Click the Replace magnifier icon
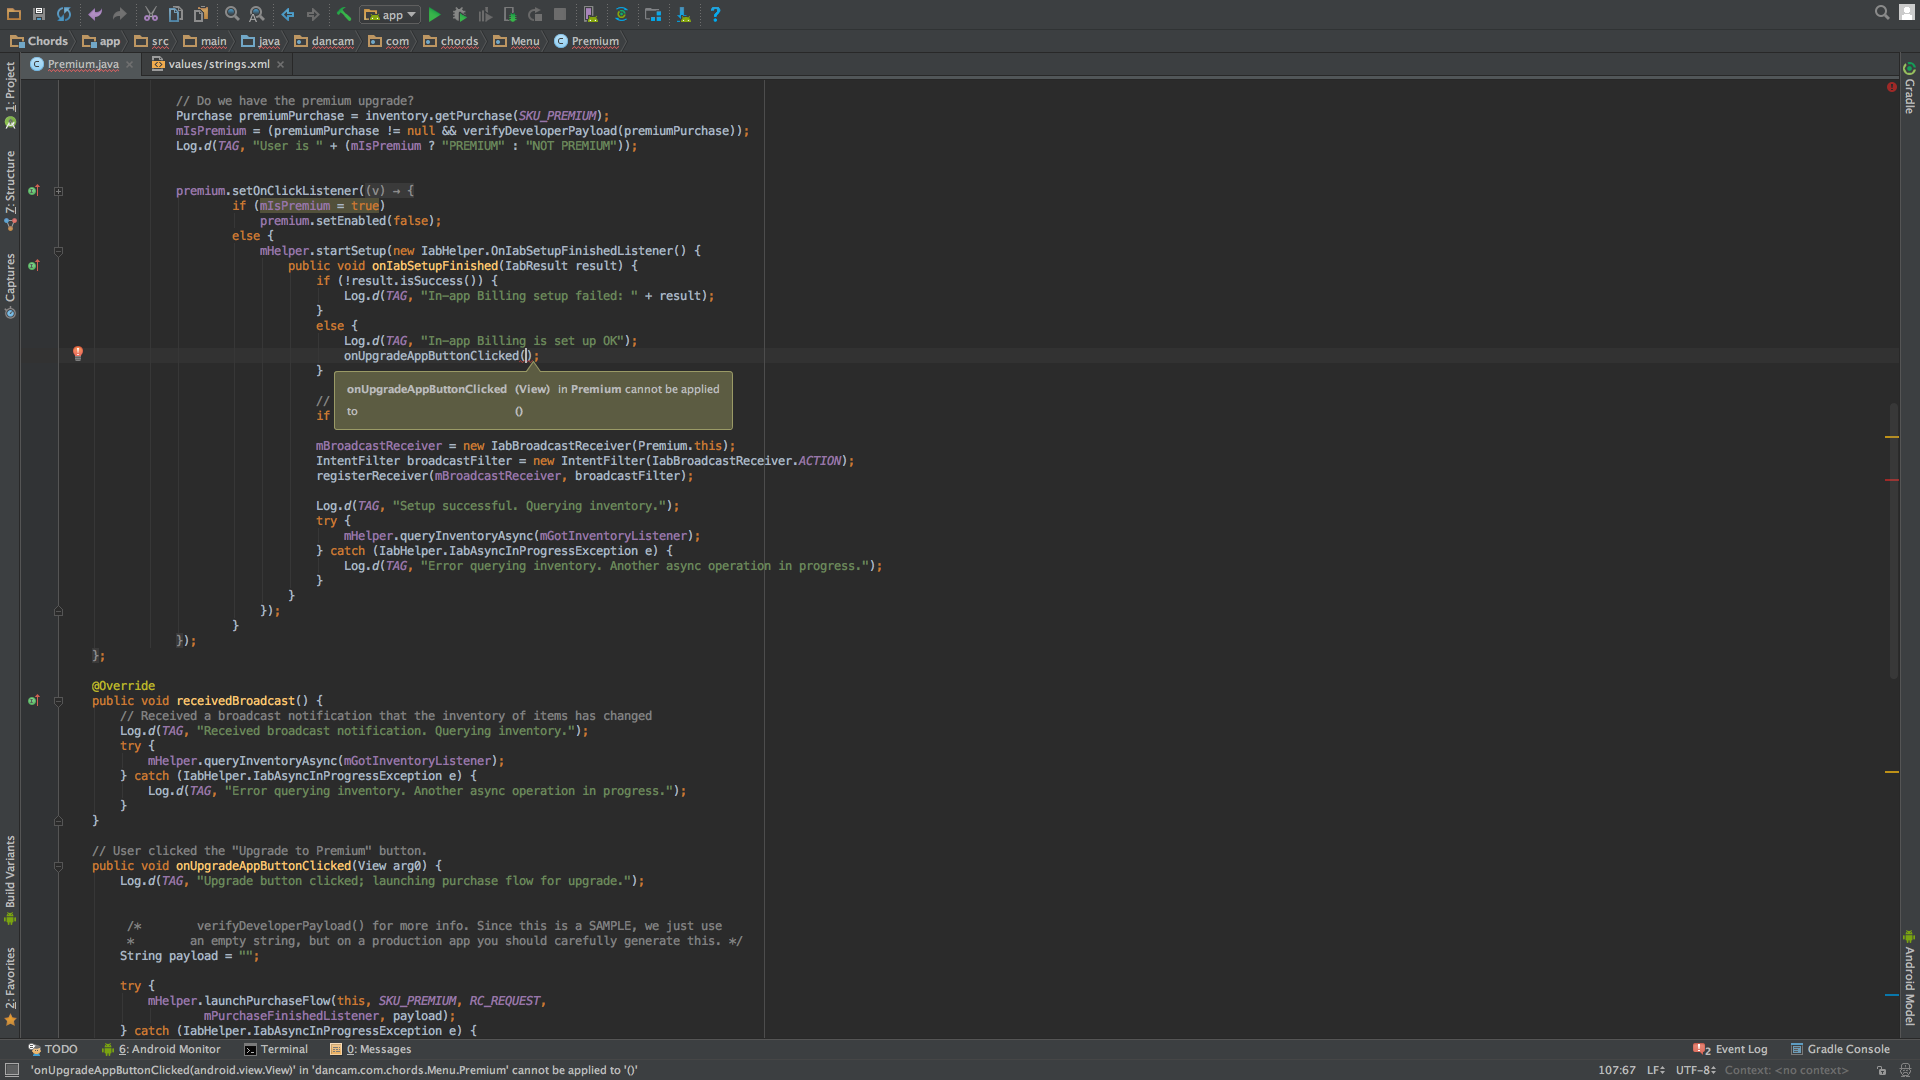 coord(257,14)
